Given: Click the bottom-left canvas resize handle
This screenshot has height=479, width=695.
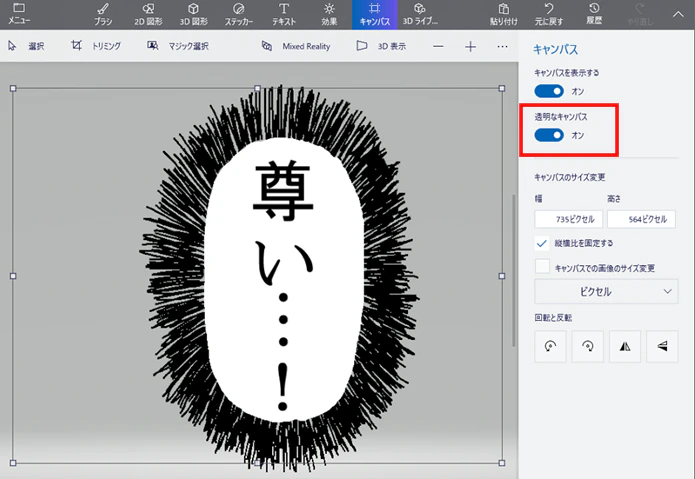Looking at the screenshot, I should [x=13, y=463].
